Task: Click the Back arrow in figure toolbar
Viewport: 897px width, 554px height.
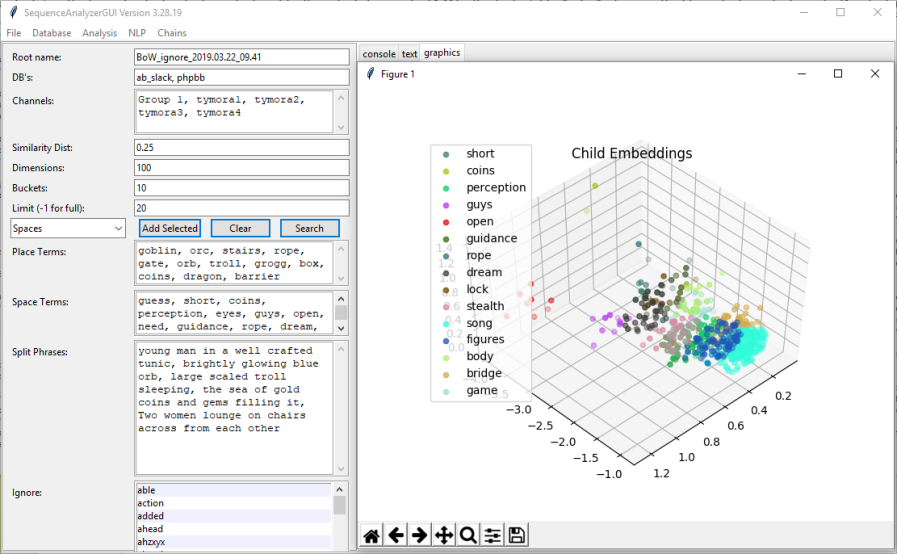Action: 396,536
